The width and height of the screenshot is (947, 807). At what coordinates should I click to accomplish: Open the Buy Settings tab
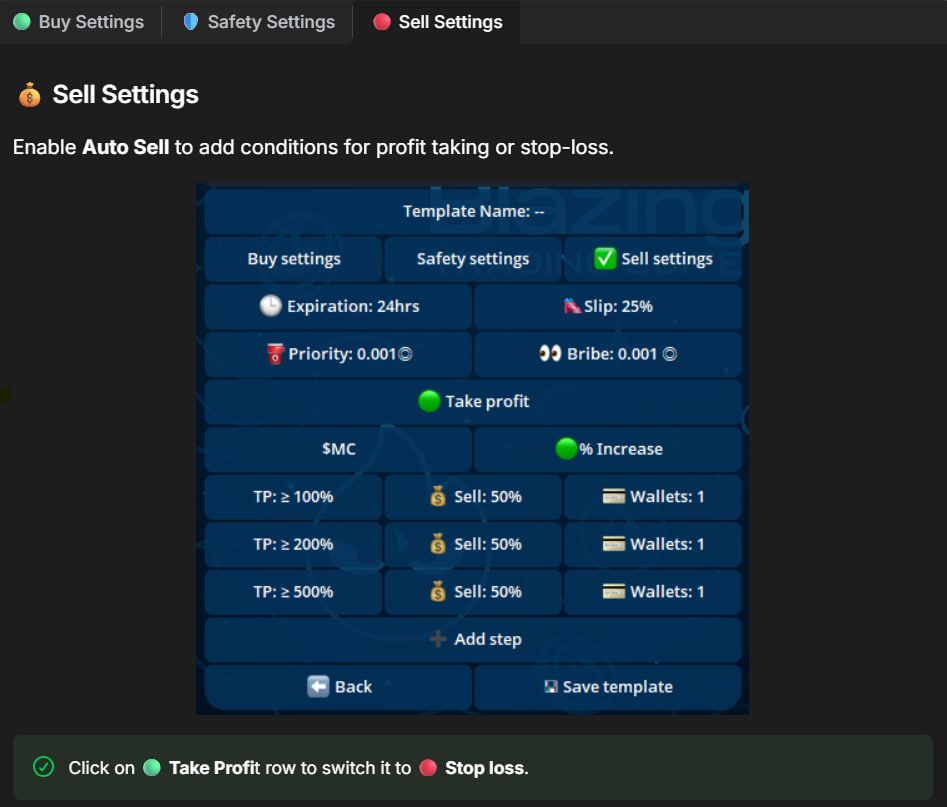tap(79, 22)
